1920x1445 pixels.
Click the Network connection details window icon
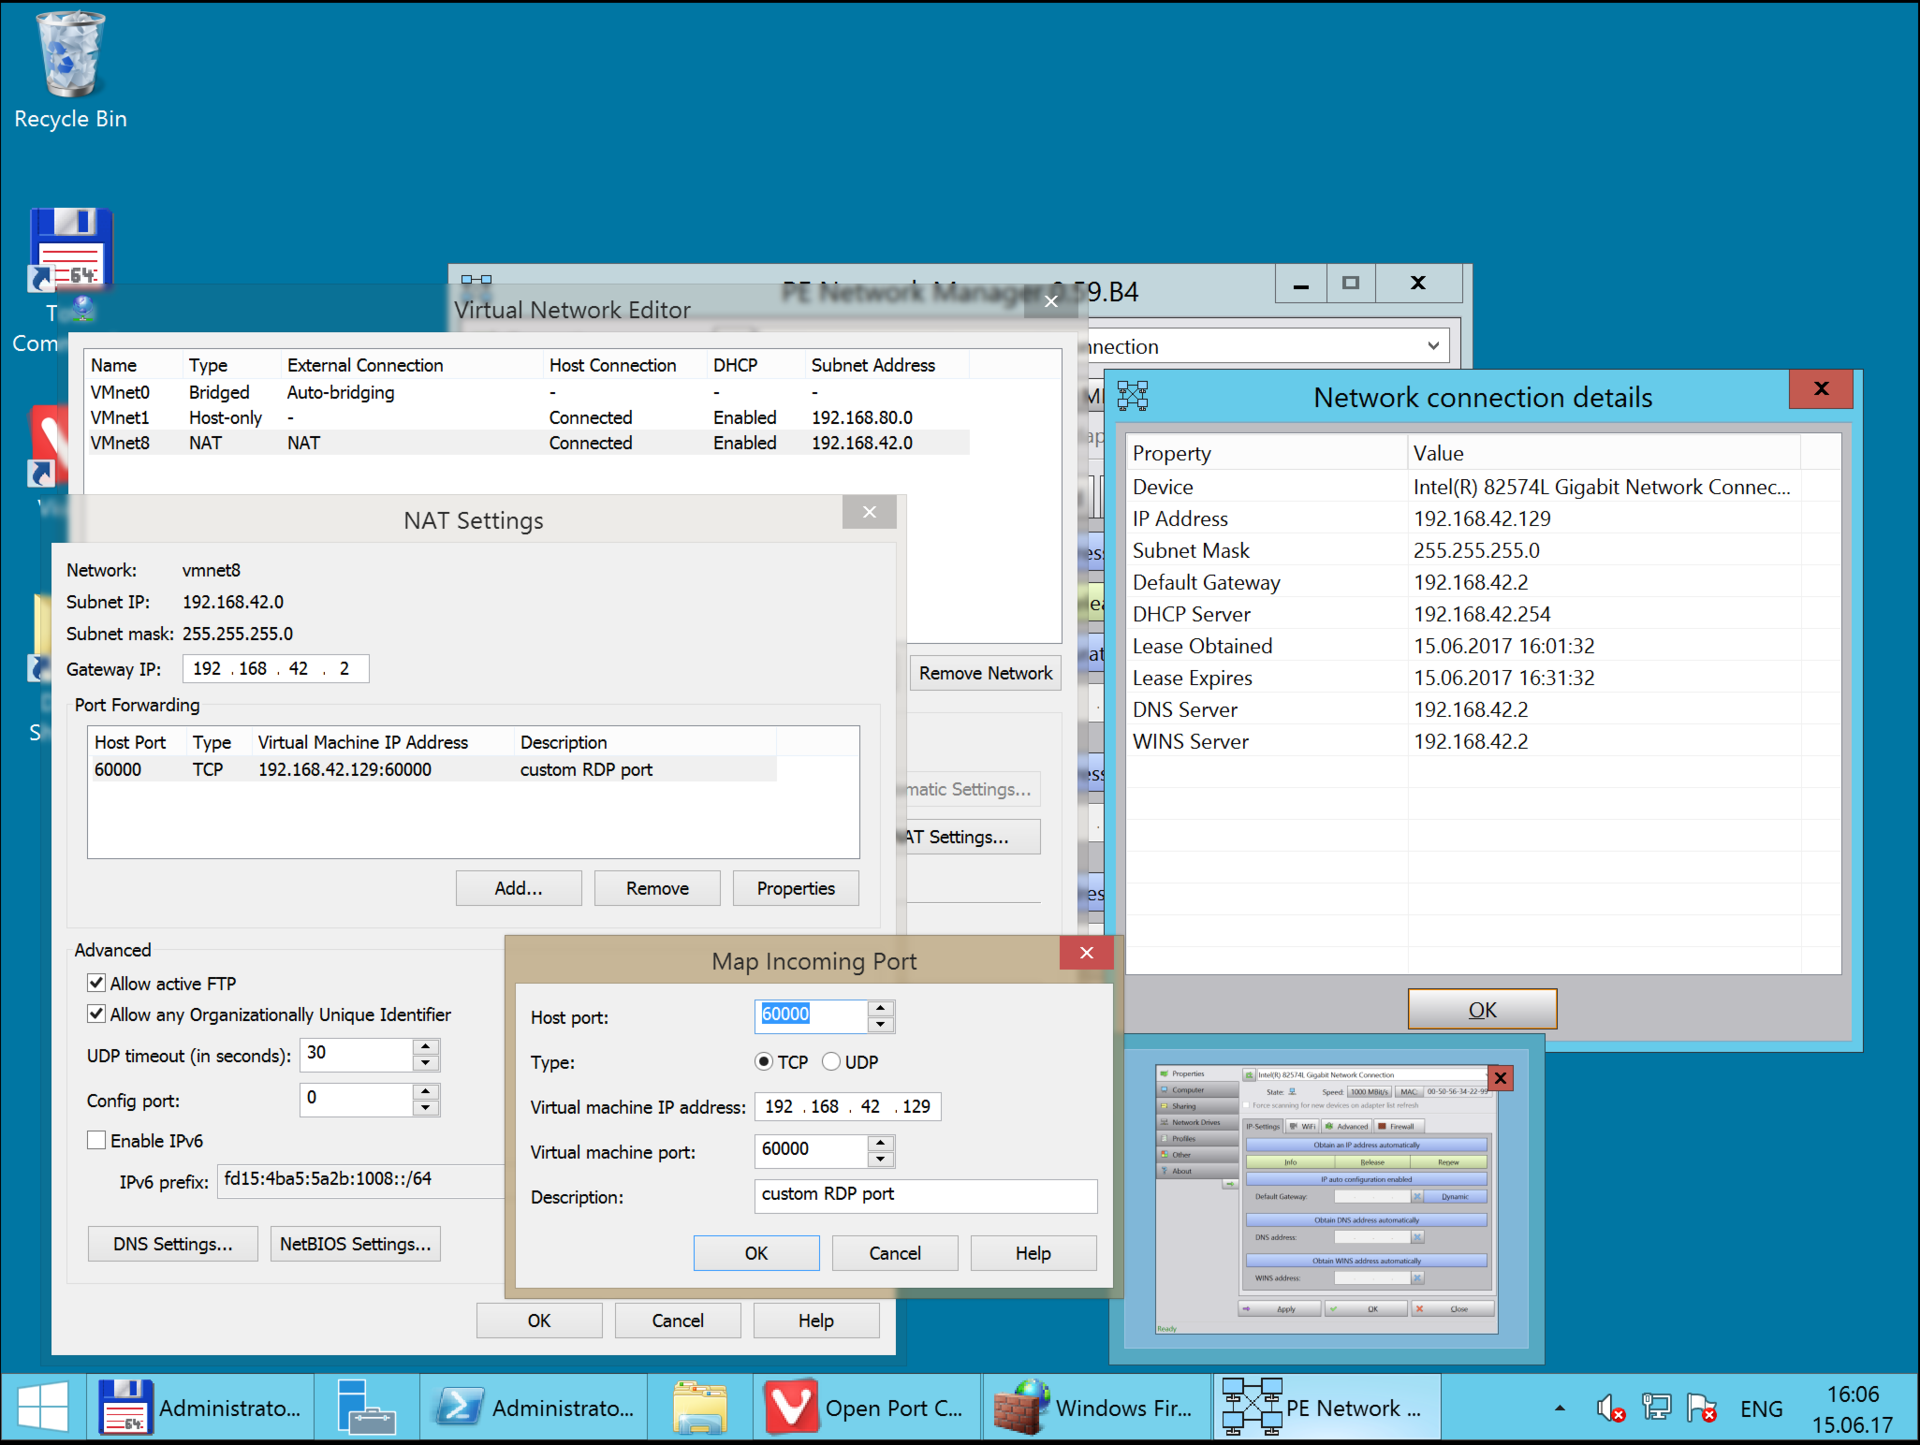pos(1132,396)
